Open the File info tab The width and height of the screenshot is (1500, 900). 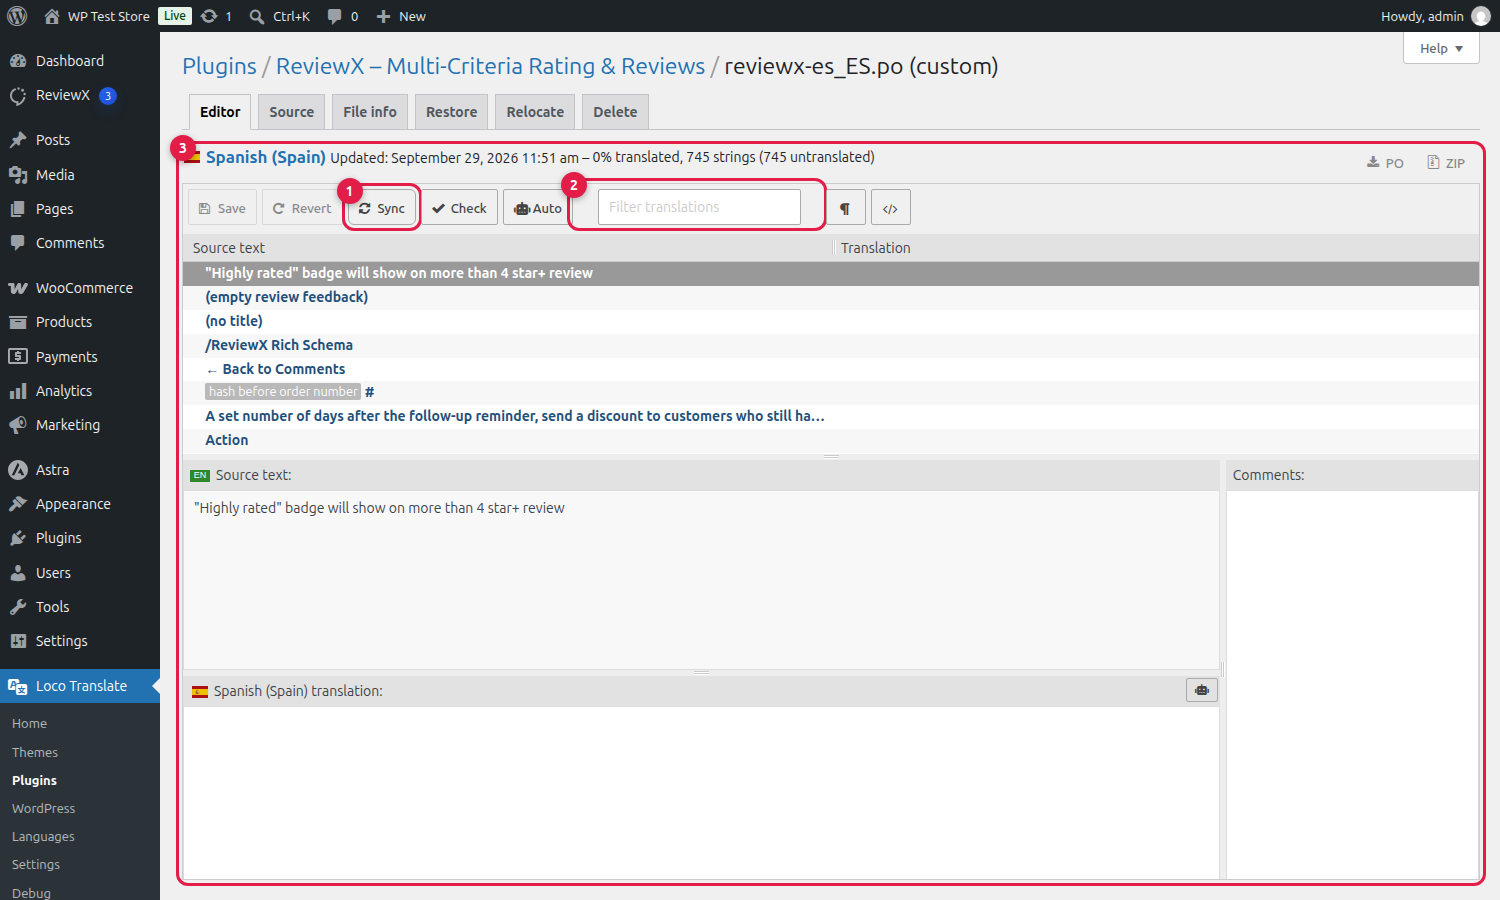point(370,112)
